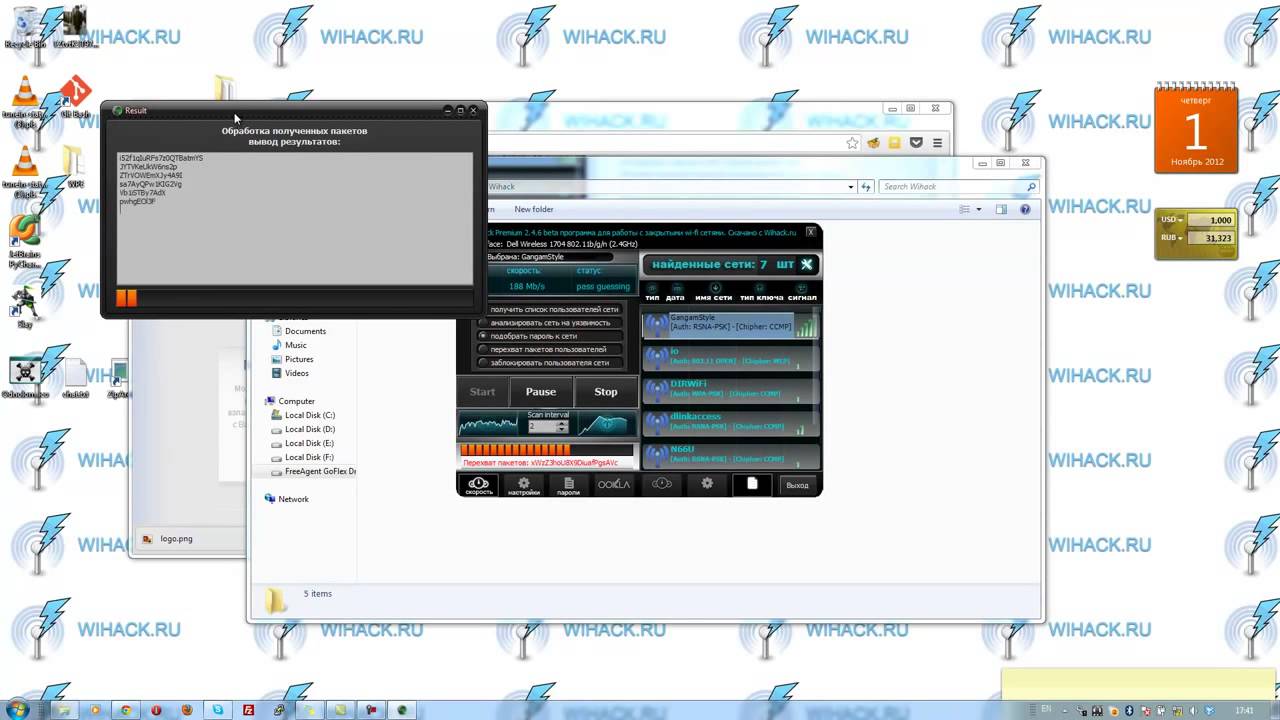Select Local Disk (C:) in sidebar
This screenshot has width=1280, height=720.
pos(303,415)
